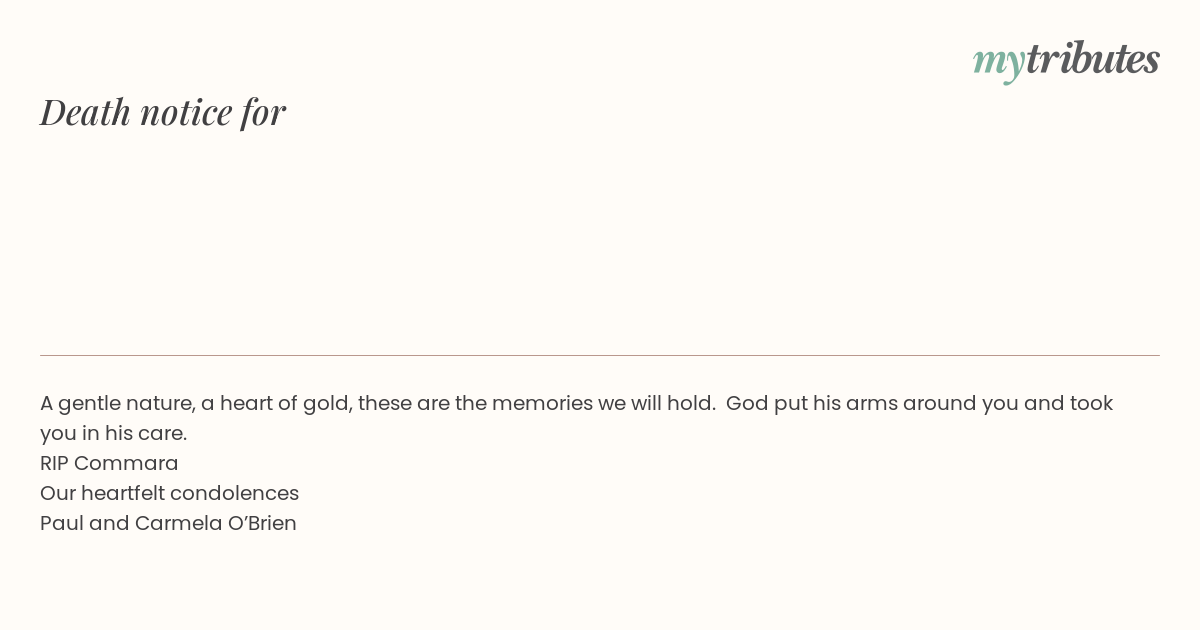Click the "A gentle nature" opening phrase
This screenshot has width=1200, height=630.
[x=115, y=403]
